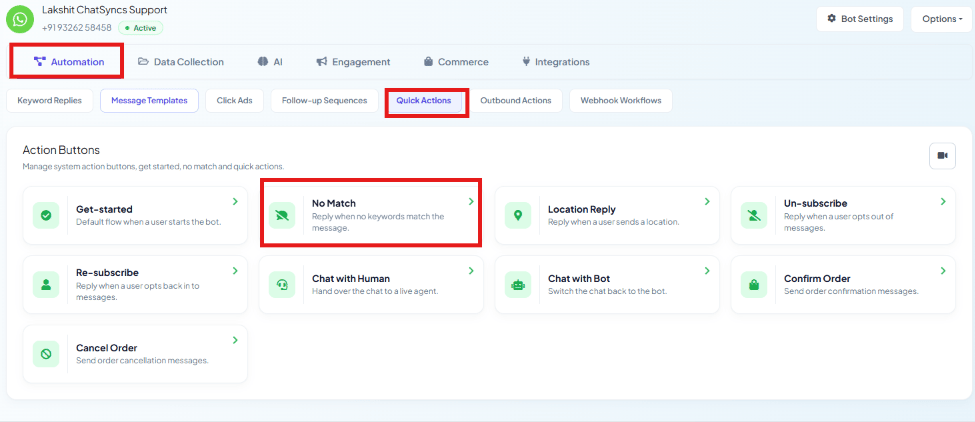Image resolution: width=975 pixels, height=422 pixels.
Task: Click the Commerce bag icon
Action: point(428,62)
